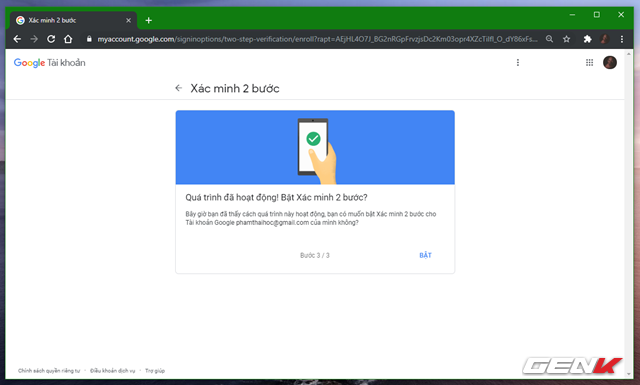Click the Chrome profile avatar in toolbar

(x=604, y=39)
